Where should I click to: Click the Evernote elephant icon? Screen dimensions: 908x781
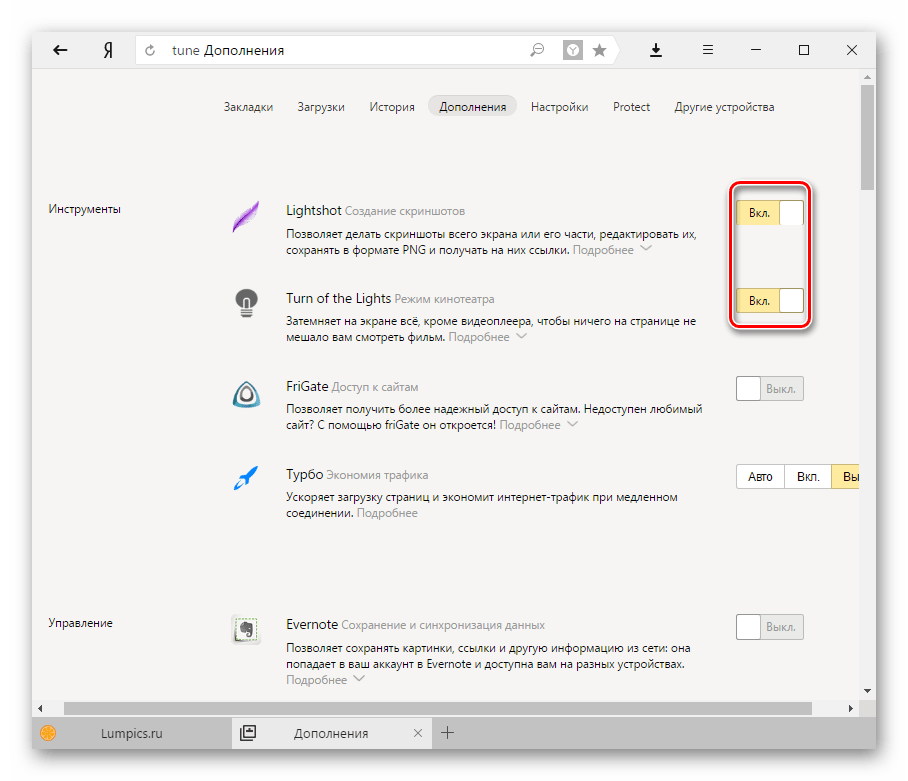246,629
